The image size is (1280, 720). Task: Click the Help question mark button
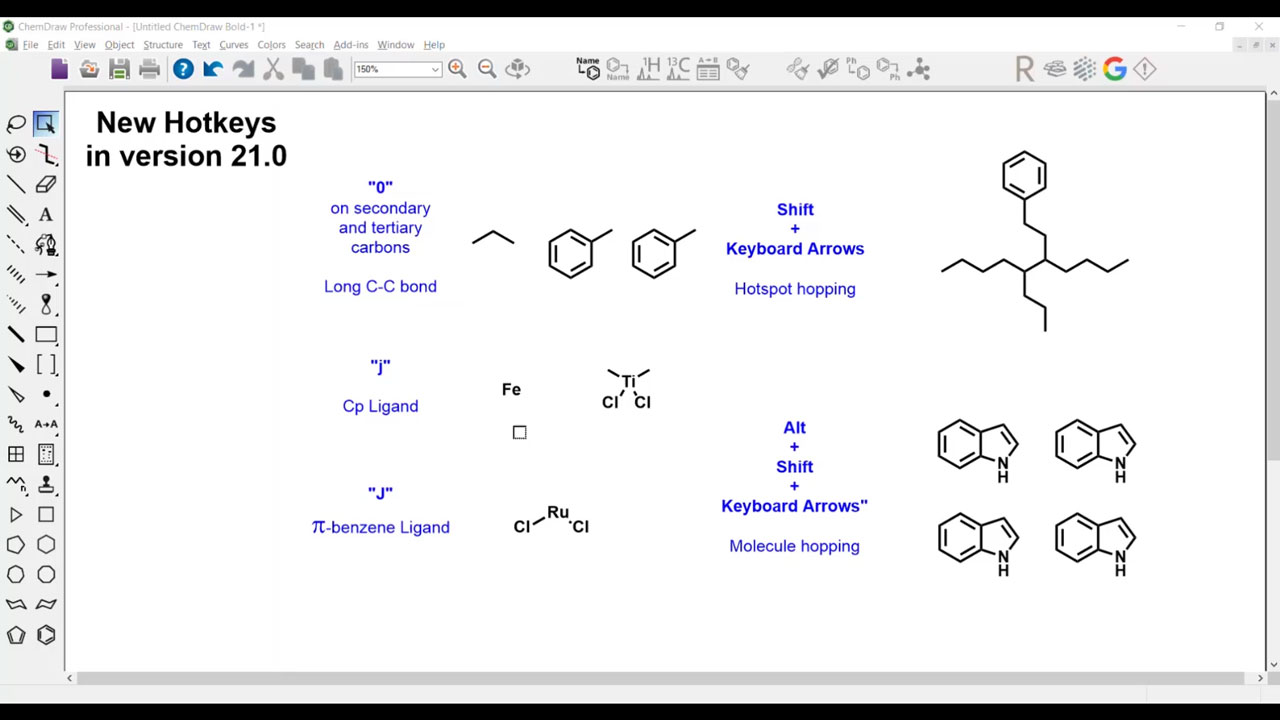[x=183, y=69]
